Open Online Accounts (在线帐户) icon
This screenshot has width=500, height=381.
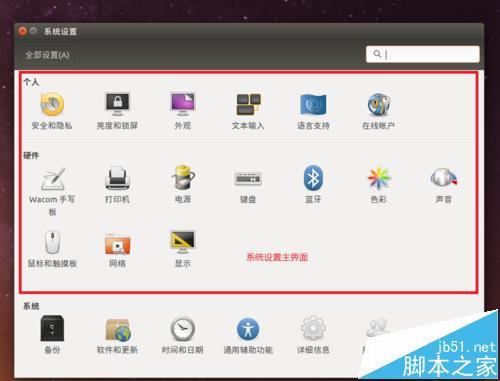click(x=379, y=104)
